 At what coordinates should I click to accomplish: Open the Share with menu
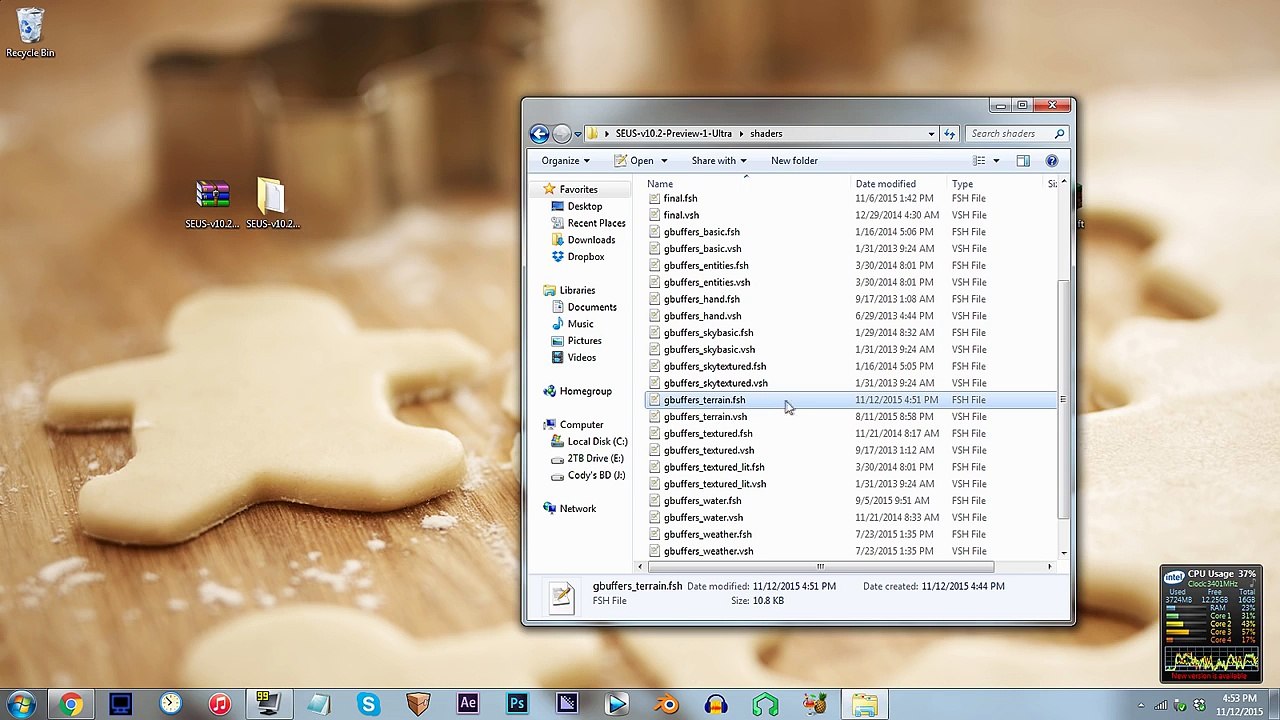click(718, 161)
